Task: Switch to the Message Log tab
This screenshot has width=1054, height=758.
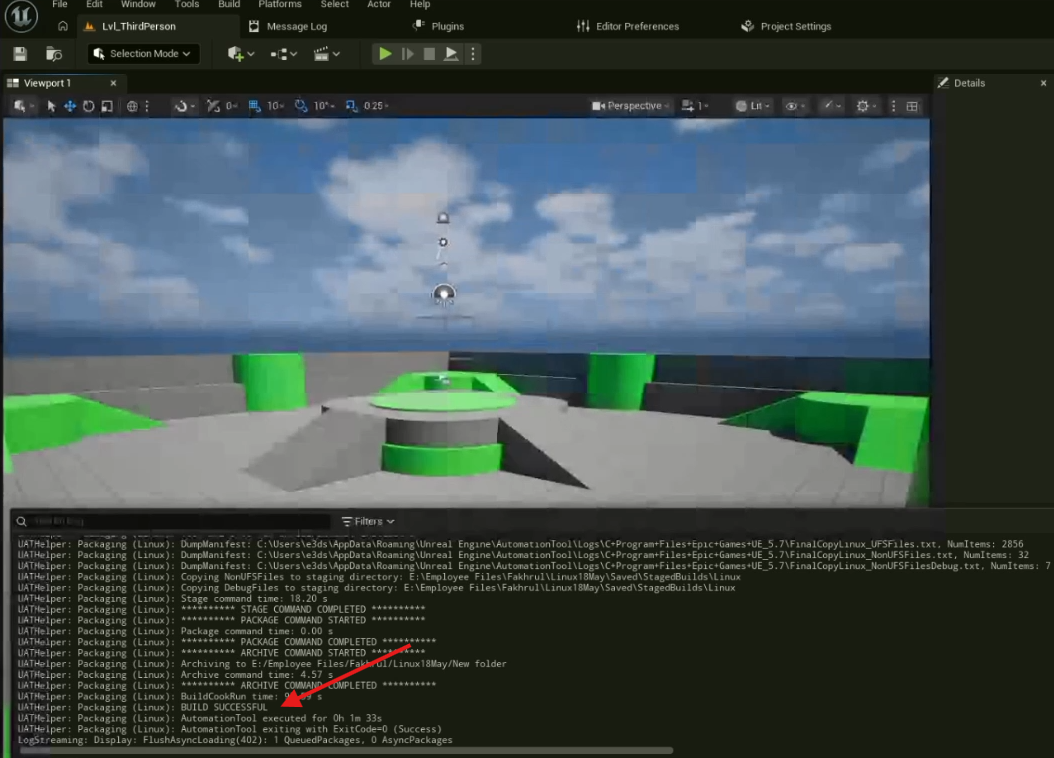Action: [288, 26]
